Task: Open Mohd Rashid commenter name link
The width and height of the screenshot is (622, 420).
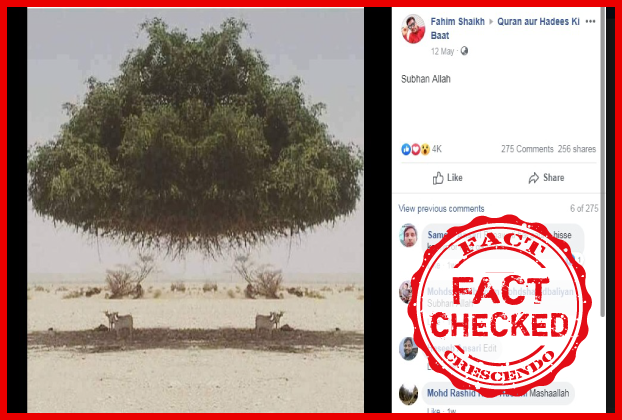Action: point(451,393)
